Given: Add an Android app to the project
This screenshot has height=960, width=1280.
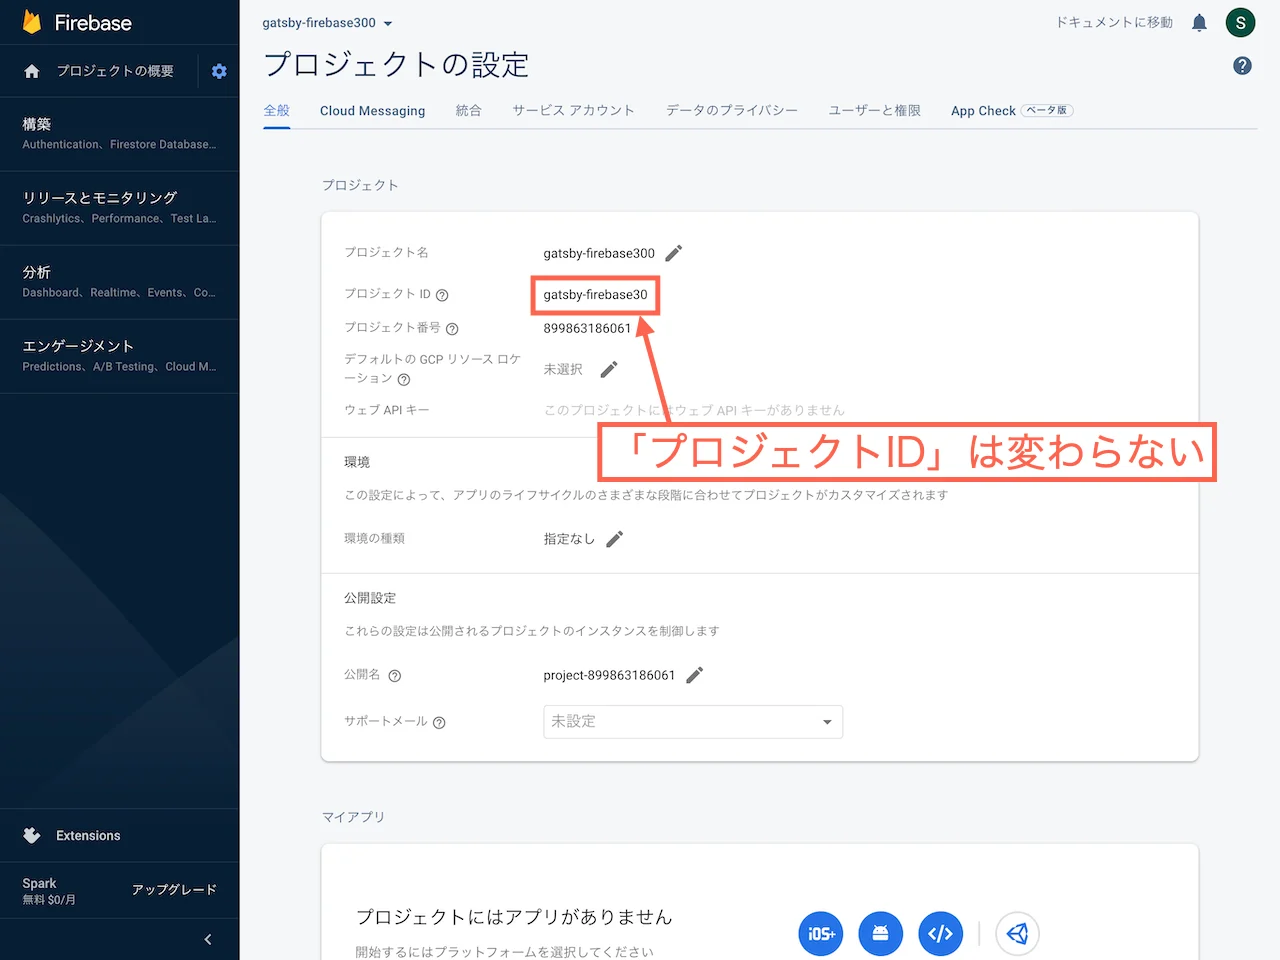Looking at the screenshot, I should click(880, 933).
